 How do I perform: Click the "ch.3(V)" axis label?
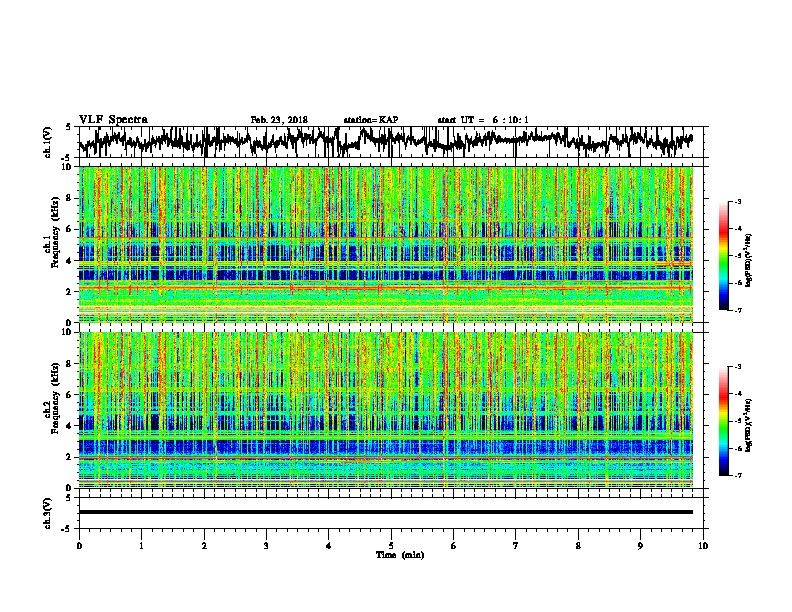48,513
